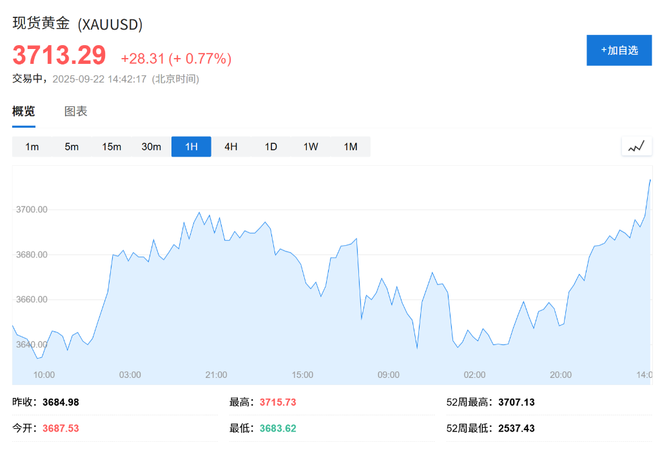
Task: Click the 最高 value 3715.73
Action: pyautogui.click(x=277, y=402)
